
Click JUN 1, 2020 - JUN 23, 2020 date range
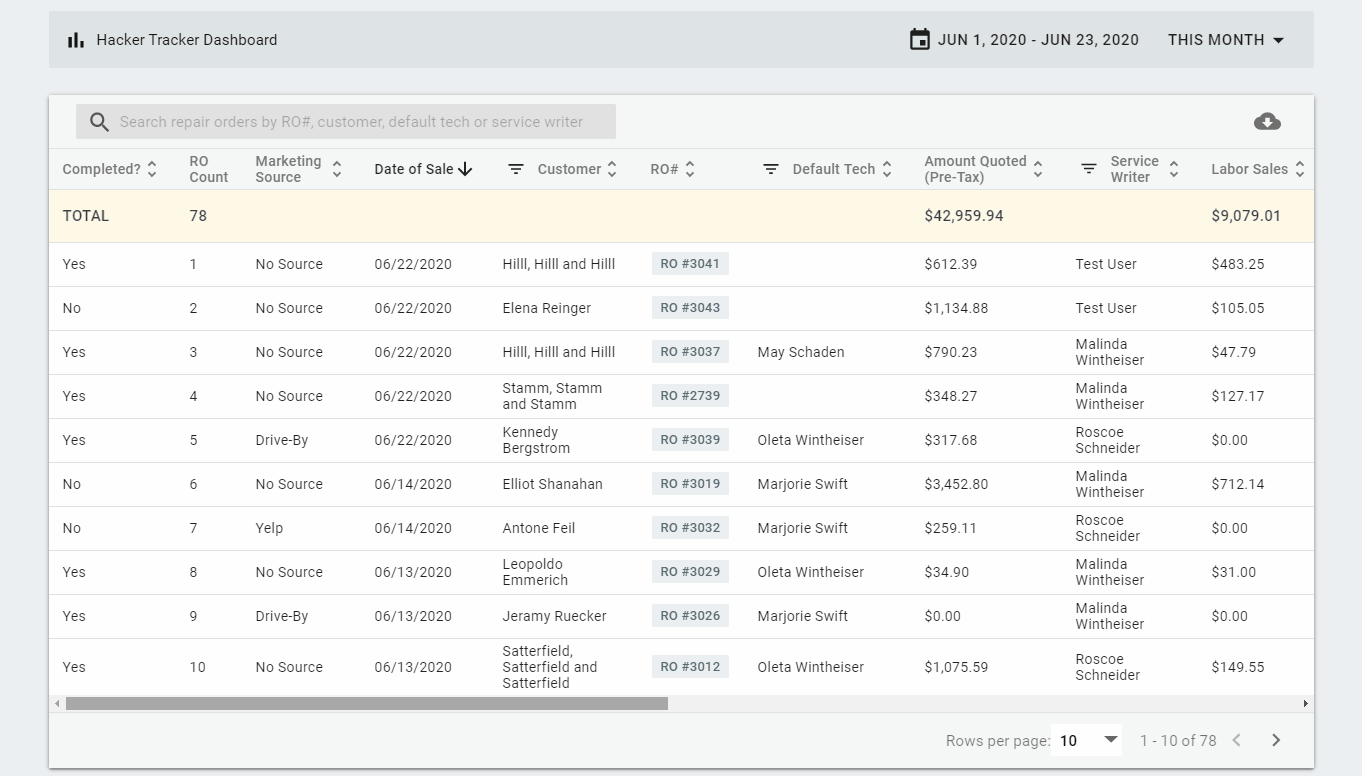1038,40
